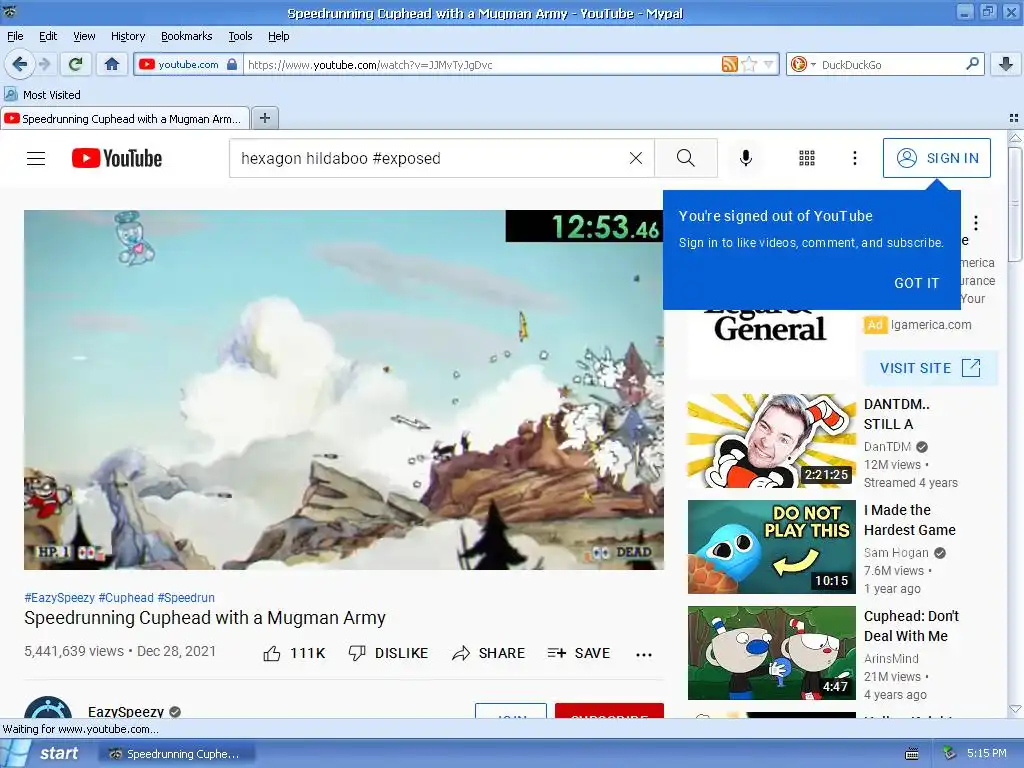This screenshot has width=1024, height=768.
Task: Click the YouTube search magnifier button
Action: pyautogui.click(x=686, y=158)
